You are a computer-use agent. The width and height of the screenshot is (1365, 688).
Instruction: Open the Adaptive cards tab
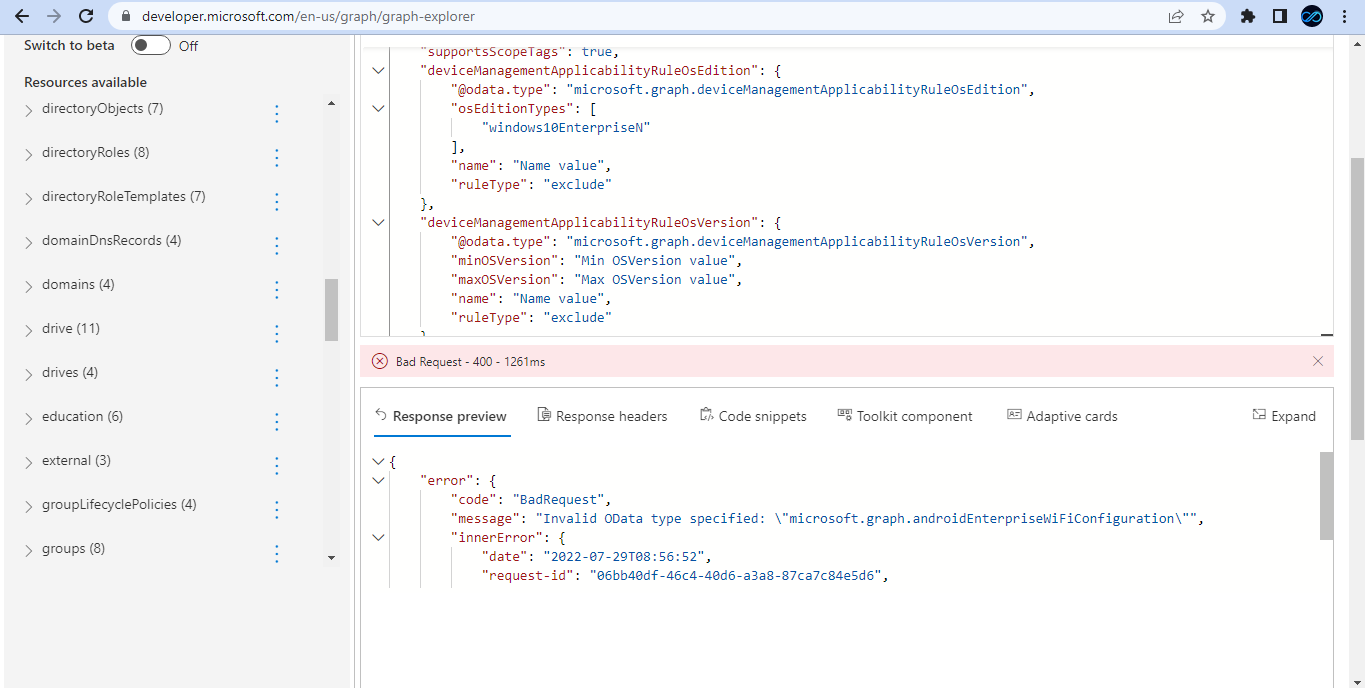1062,416
